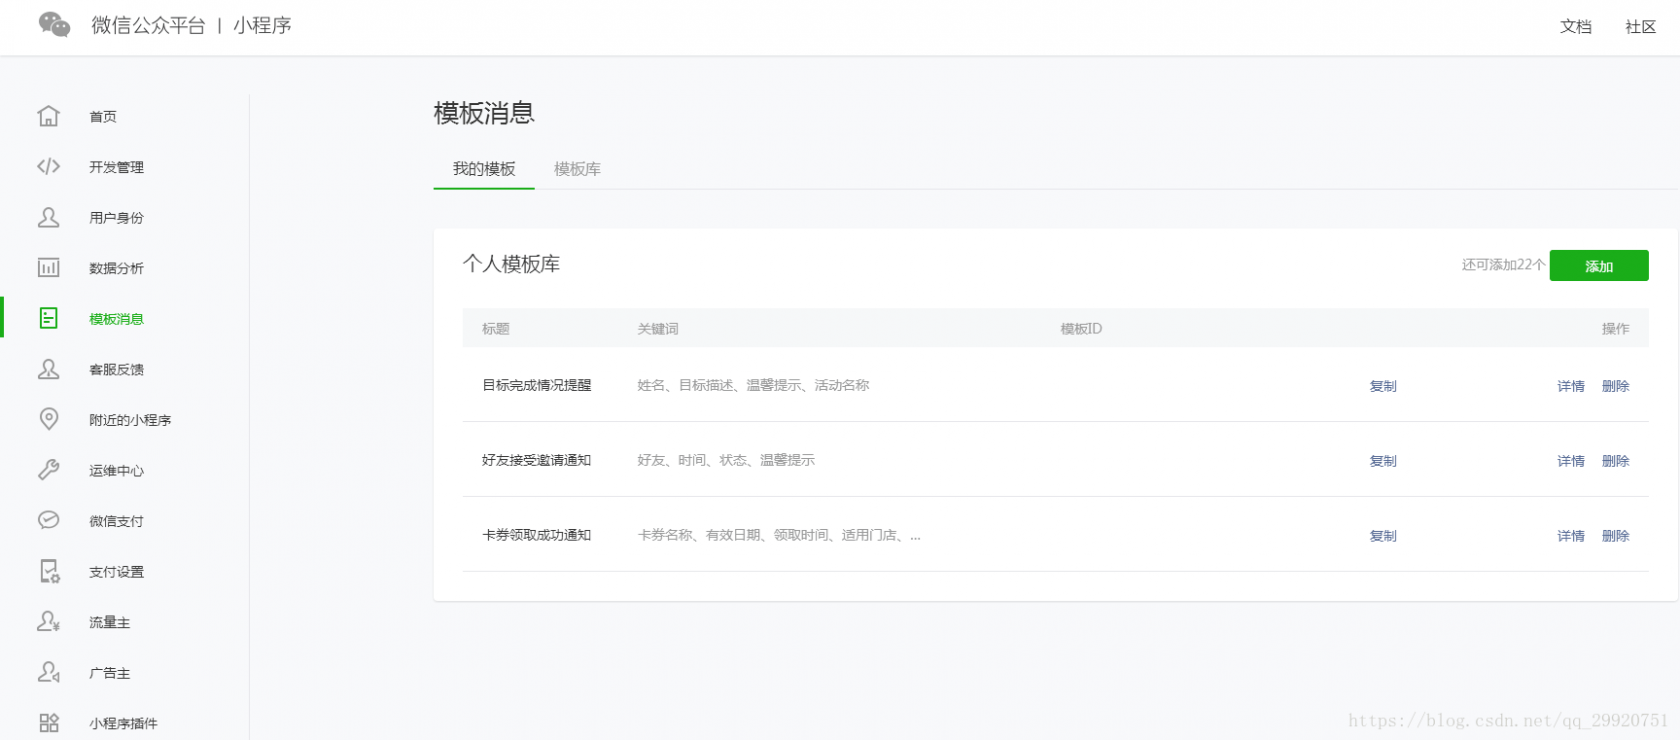View 详情 for 目标完成情况提醒
Image resolution: width=1680 pixels, height=740 pixels.
pos(1571,386)
